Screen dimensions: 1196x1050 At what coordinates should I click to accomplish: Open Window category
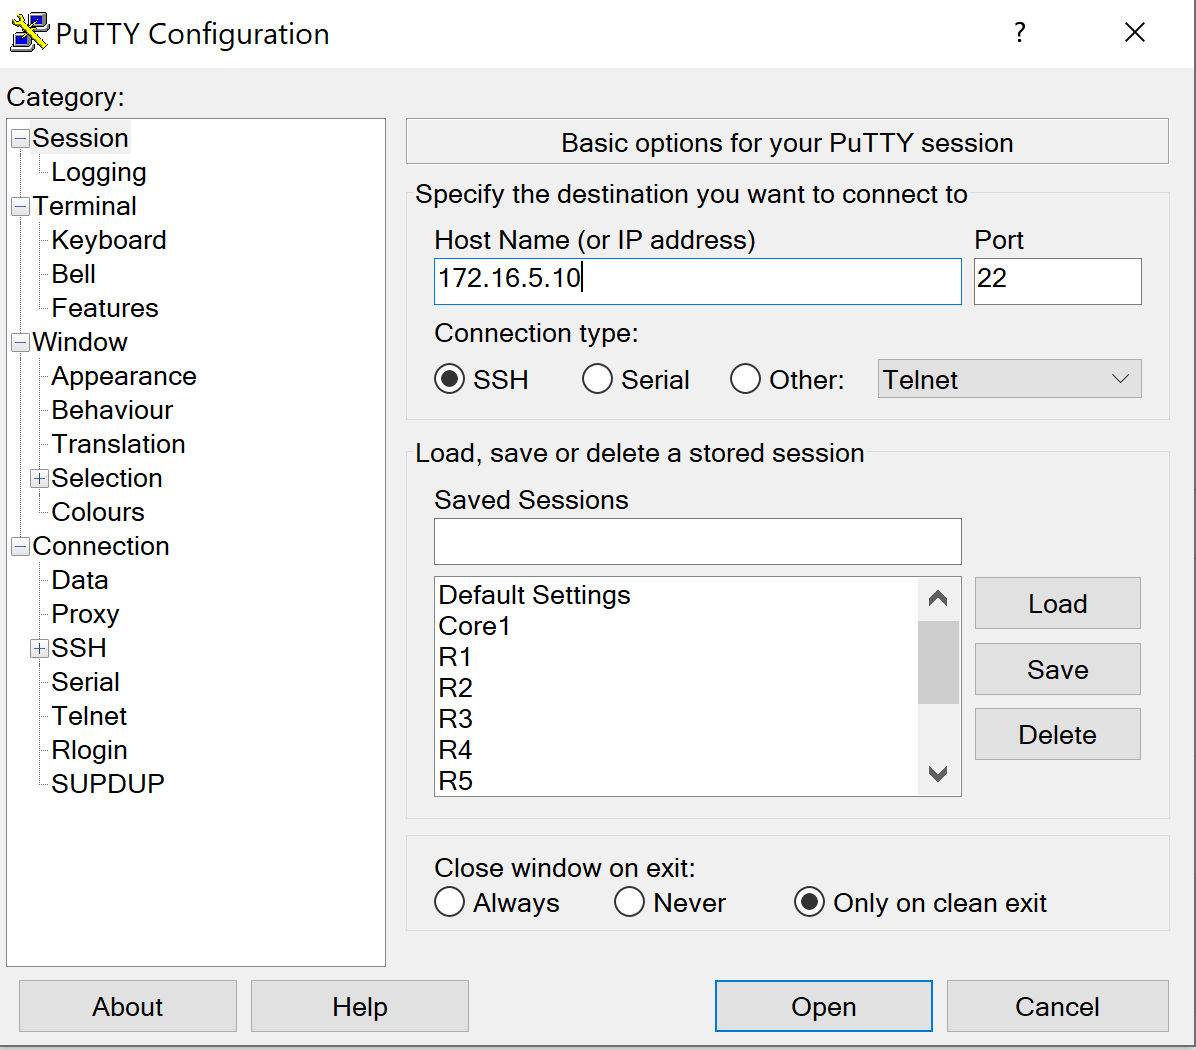[79, 342]
